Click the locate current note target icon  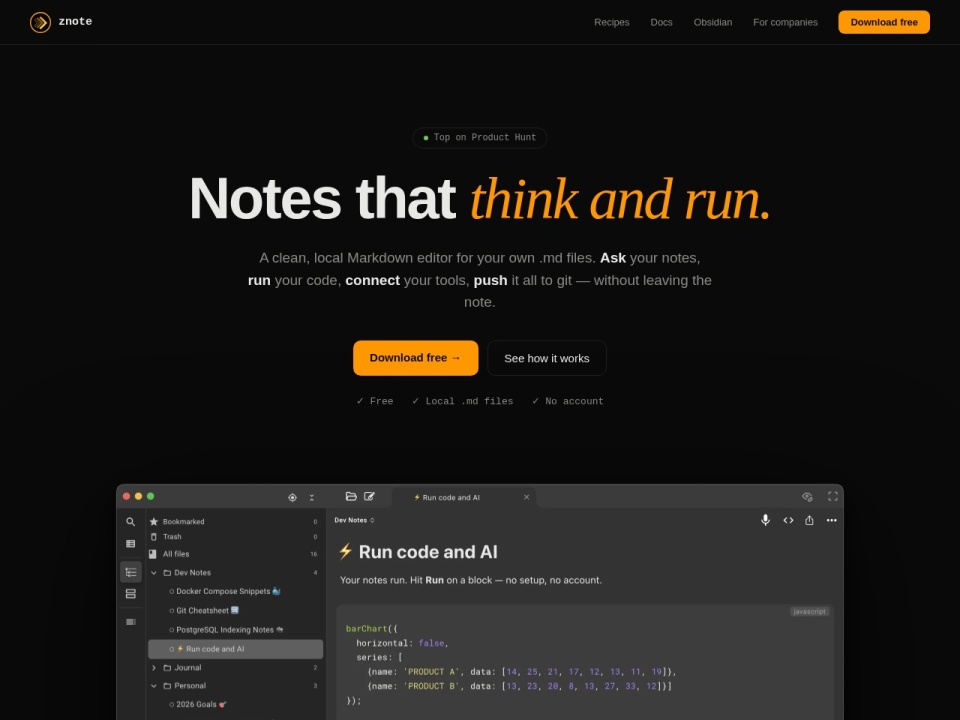point(292,497)
